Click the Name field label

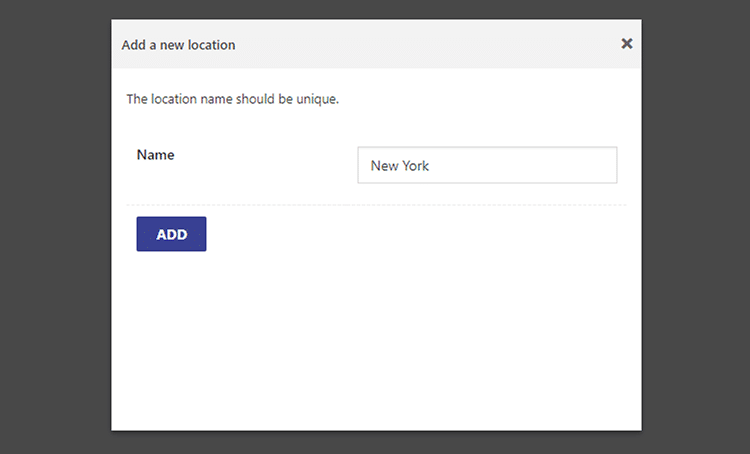pos(155,155)
